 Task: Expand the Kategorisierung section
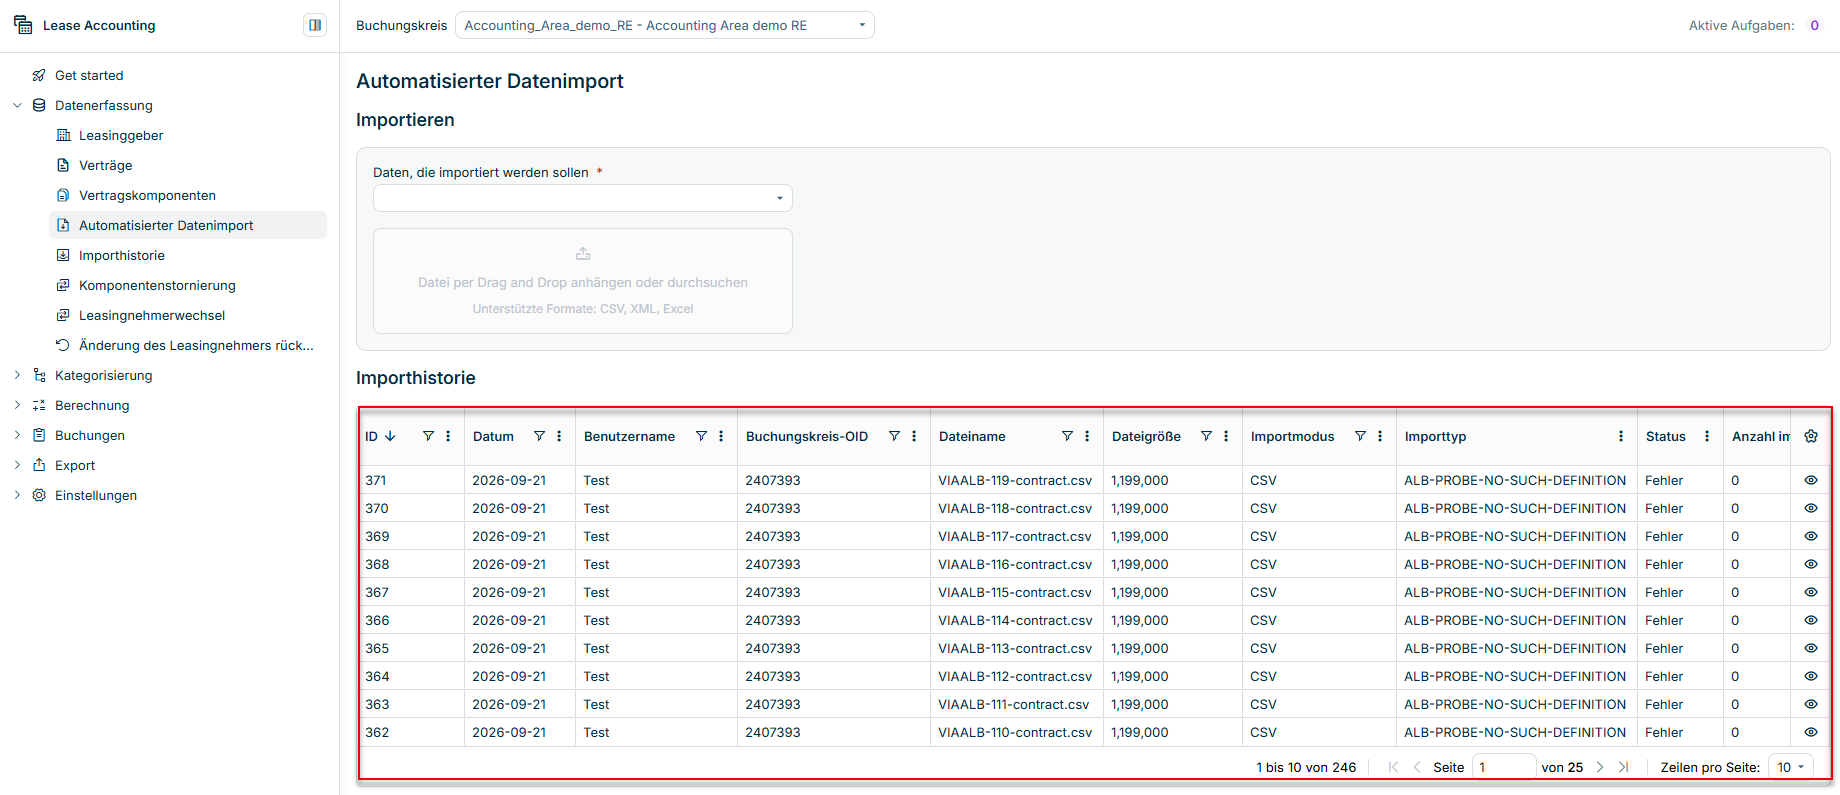click(17, 375)
